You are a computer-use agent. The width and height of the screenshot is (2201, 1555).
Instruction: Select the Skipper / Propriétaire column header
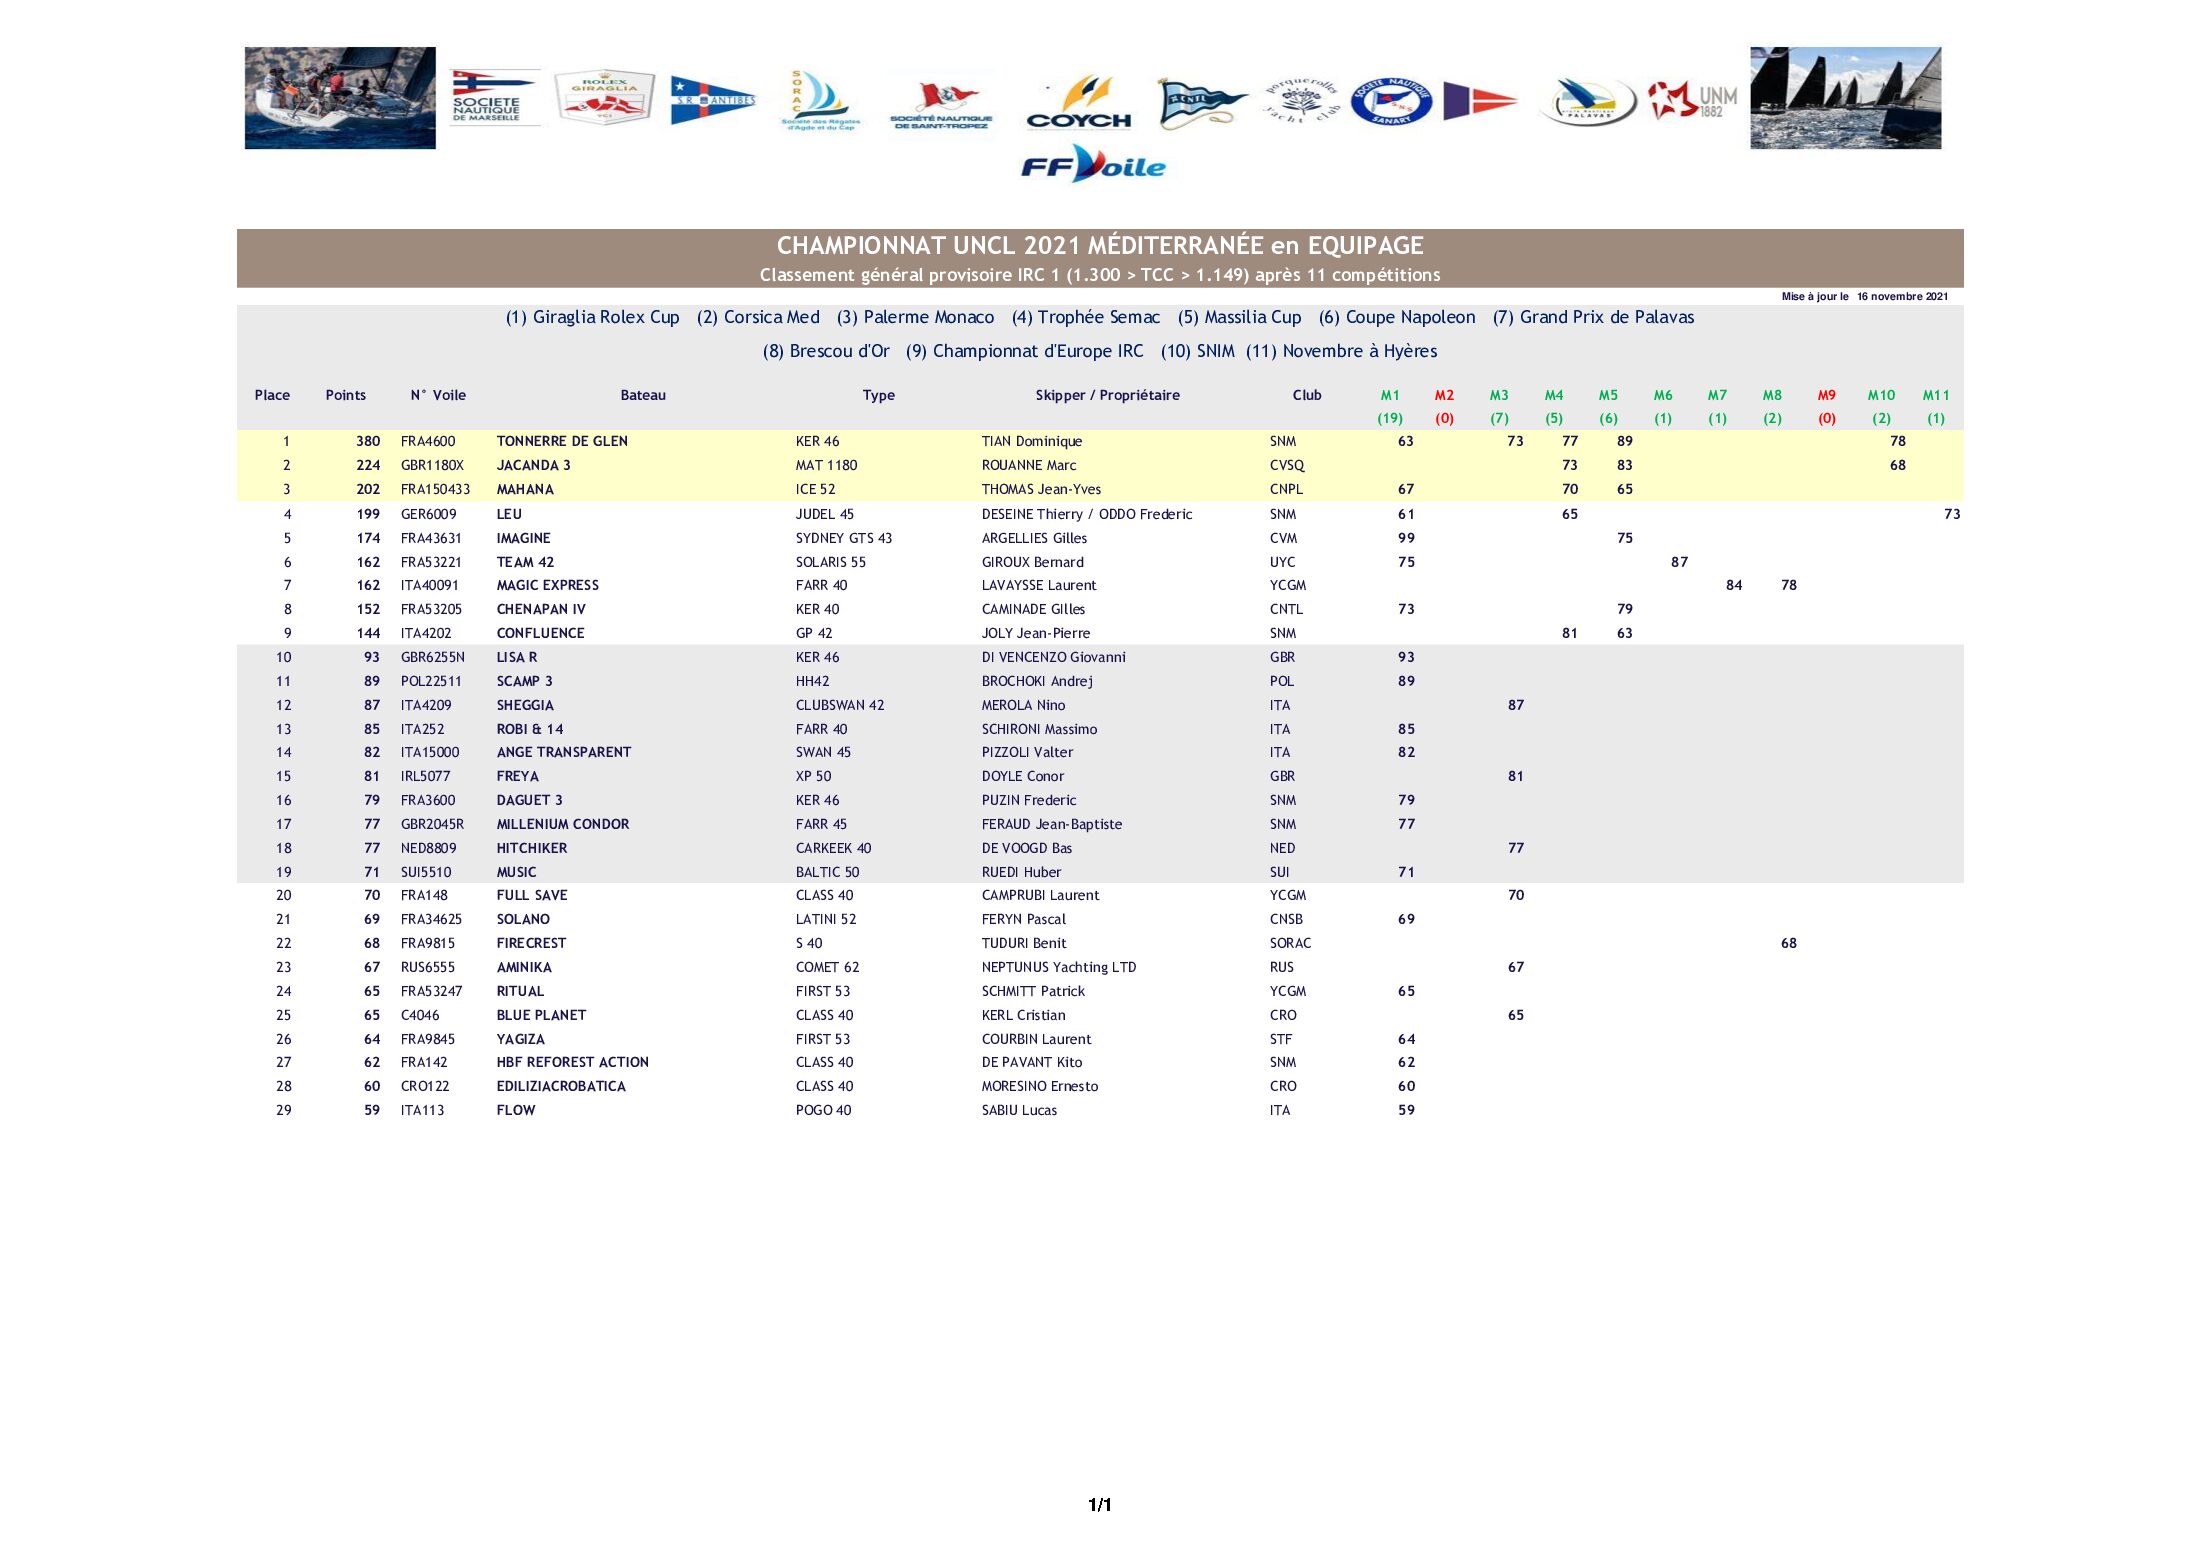coord(1107,395)
